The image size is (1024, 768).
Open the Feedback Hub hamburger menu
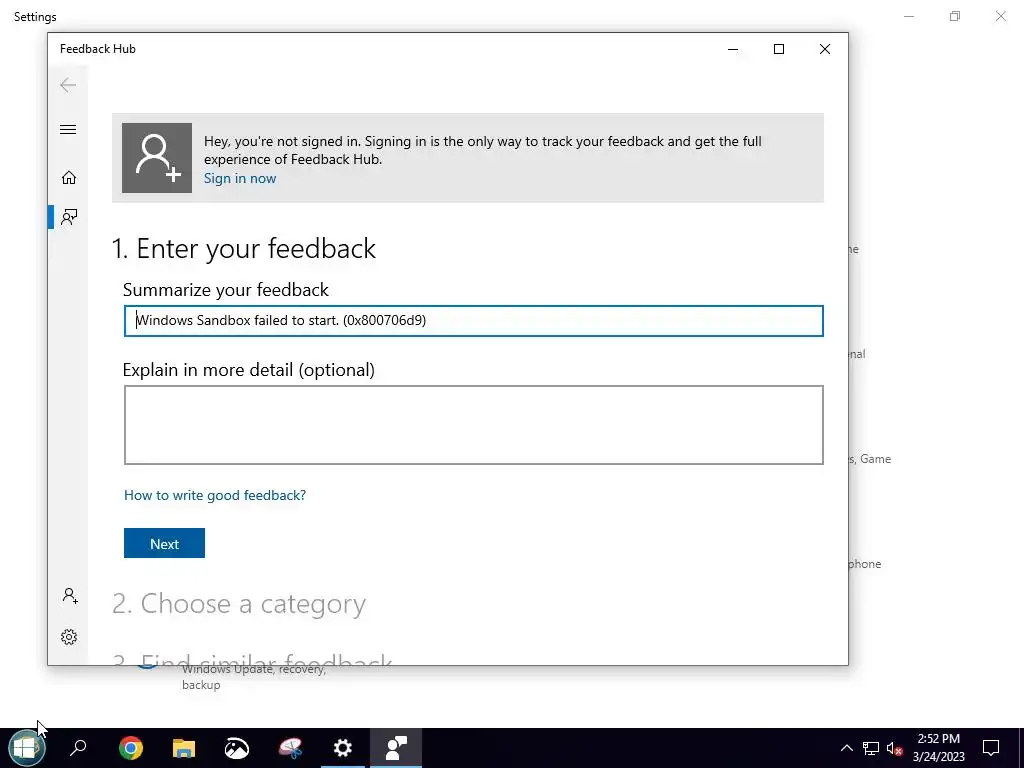pos(68,129)
